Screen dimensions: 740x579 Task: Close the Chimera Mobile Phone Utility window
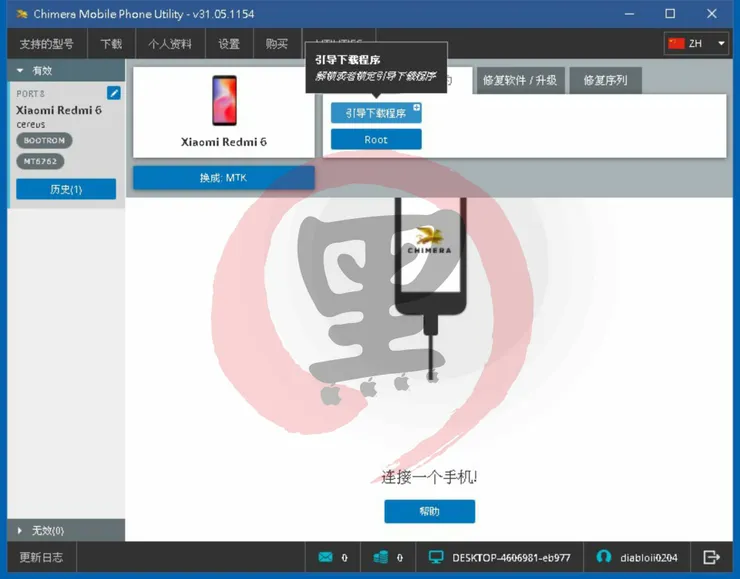click(712, 14)
